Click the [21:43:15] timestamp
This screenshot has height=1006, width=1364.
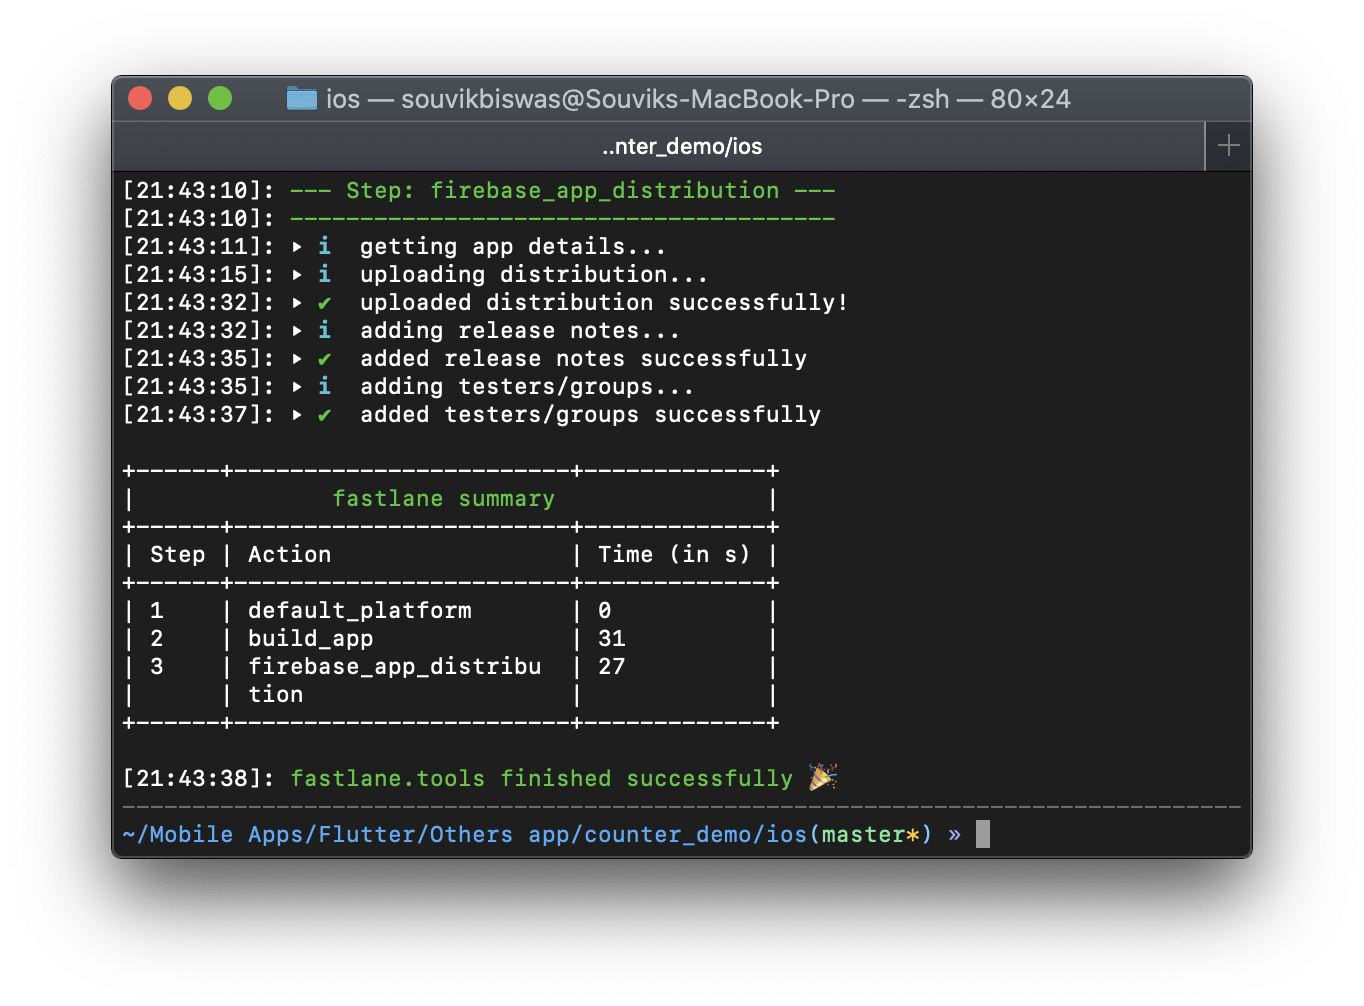point(198,274)
